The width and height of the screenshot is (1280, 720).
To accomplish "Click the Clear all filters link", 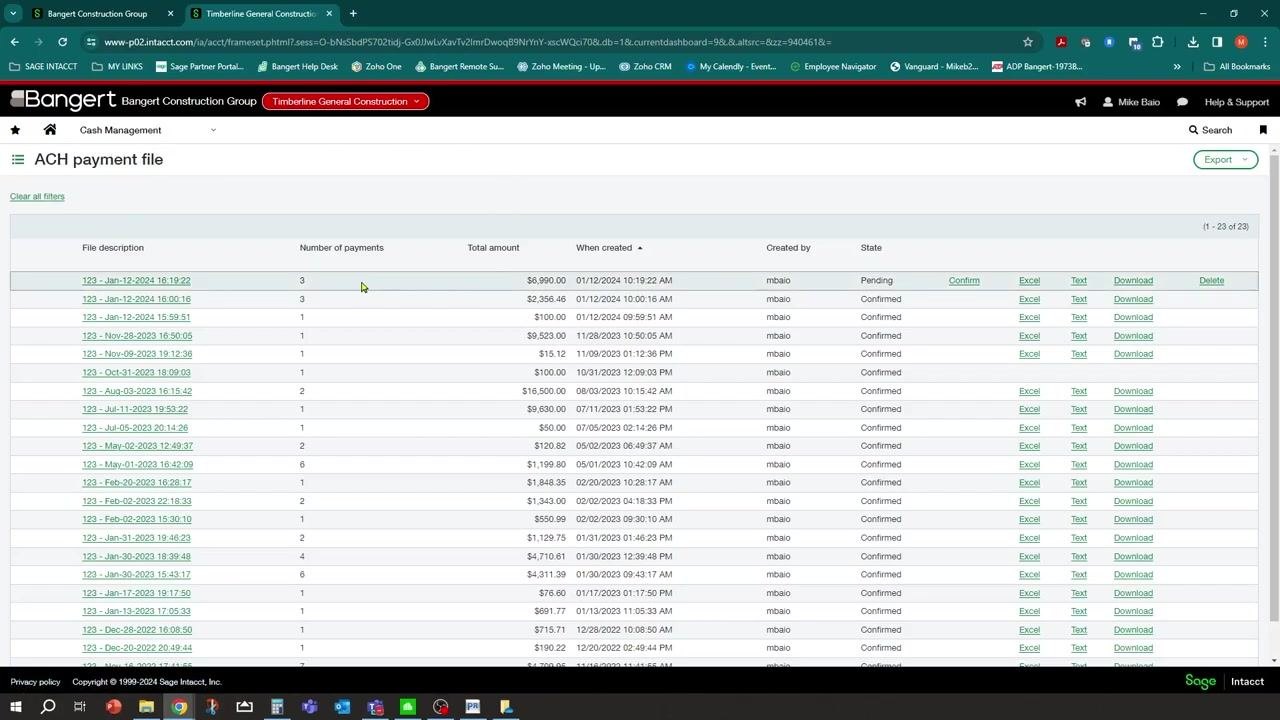I will point(37,196).
